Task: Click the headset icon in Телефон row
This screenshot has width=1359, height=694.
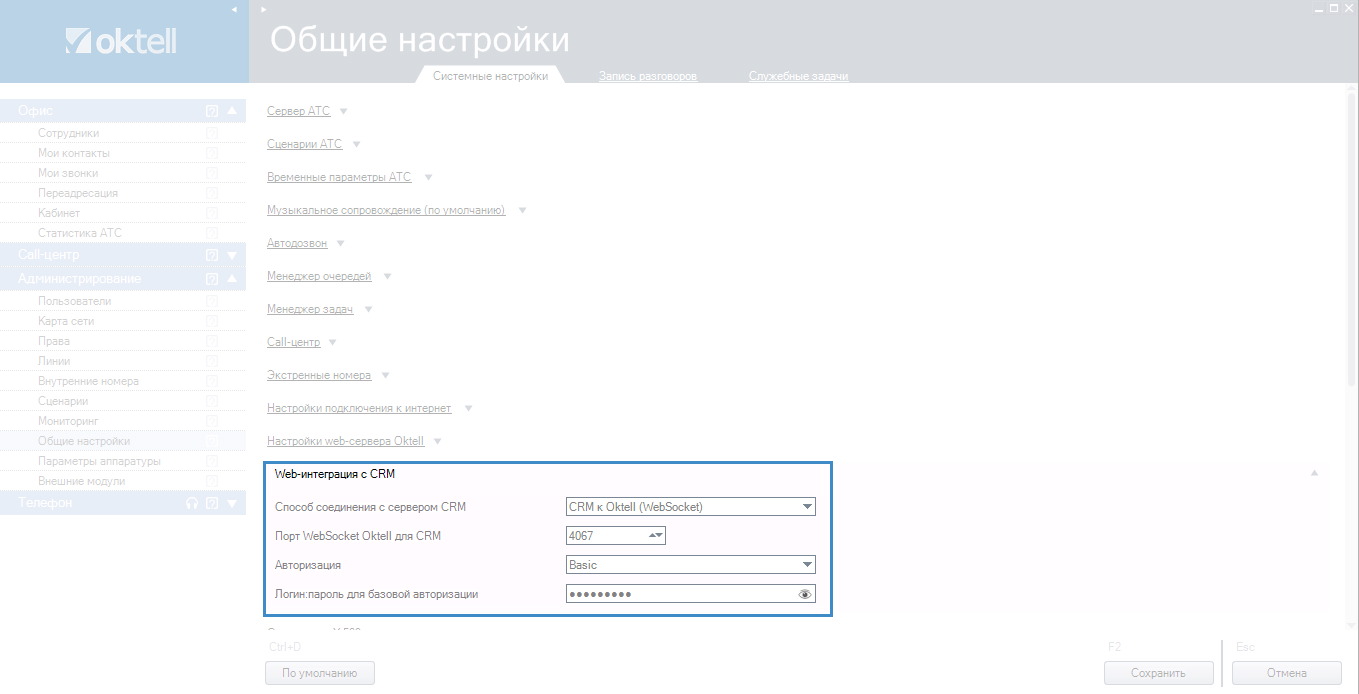Action: click(x=192, y=503)
